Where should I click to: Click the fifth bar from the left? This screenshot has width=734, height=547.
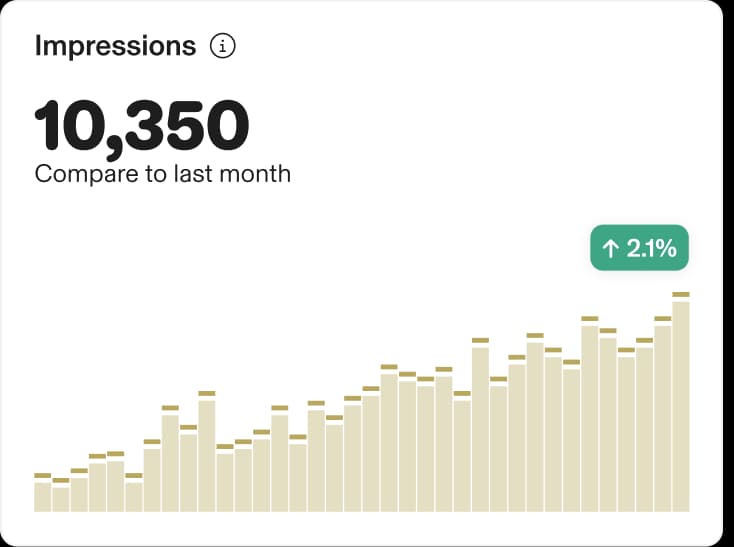(x=115, y=486)
